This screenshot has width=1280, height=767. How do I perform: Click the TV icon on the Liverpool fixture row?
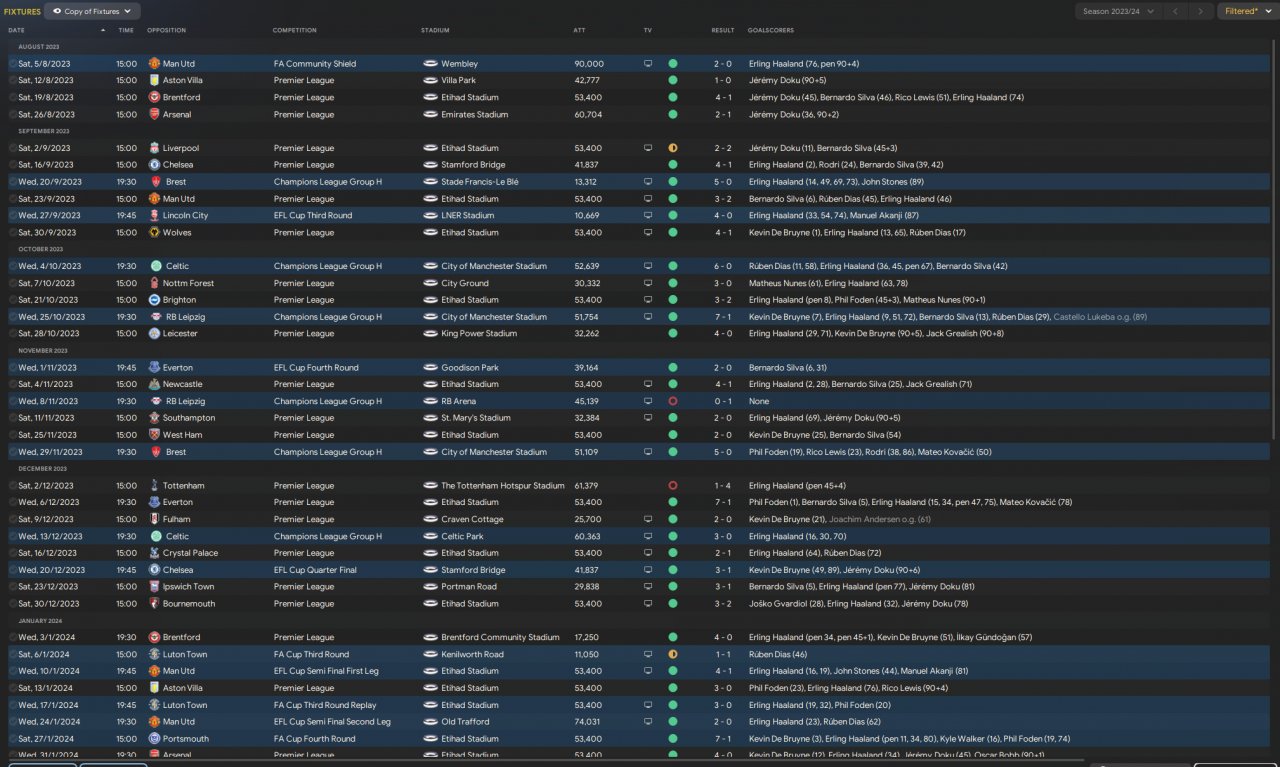tap(648, 148)
